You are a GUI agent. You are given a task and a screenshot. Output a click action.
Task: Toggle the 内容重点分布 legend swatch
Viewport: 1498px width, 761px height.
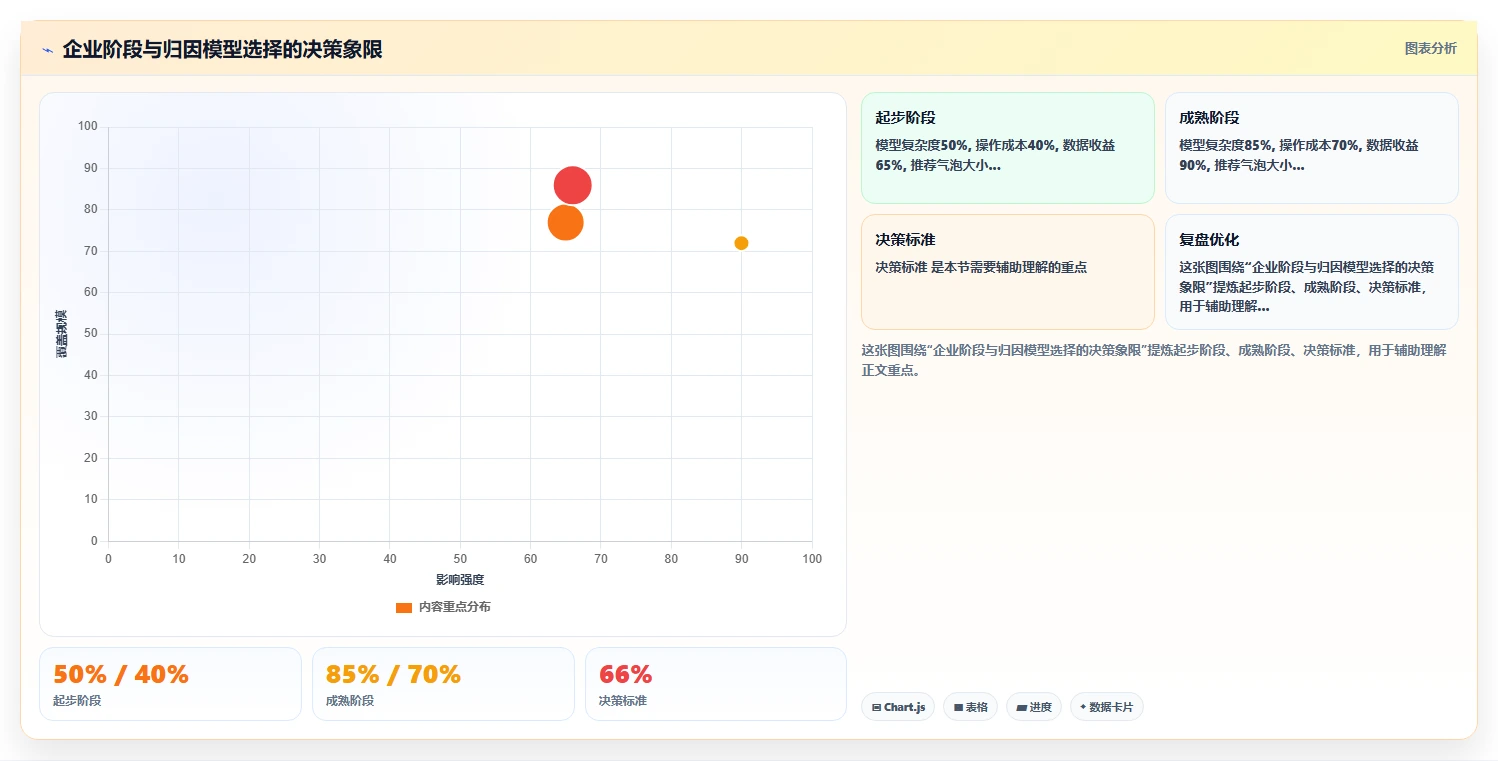coord(404,607)
